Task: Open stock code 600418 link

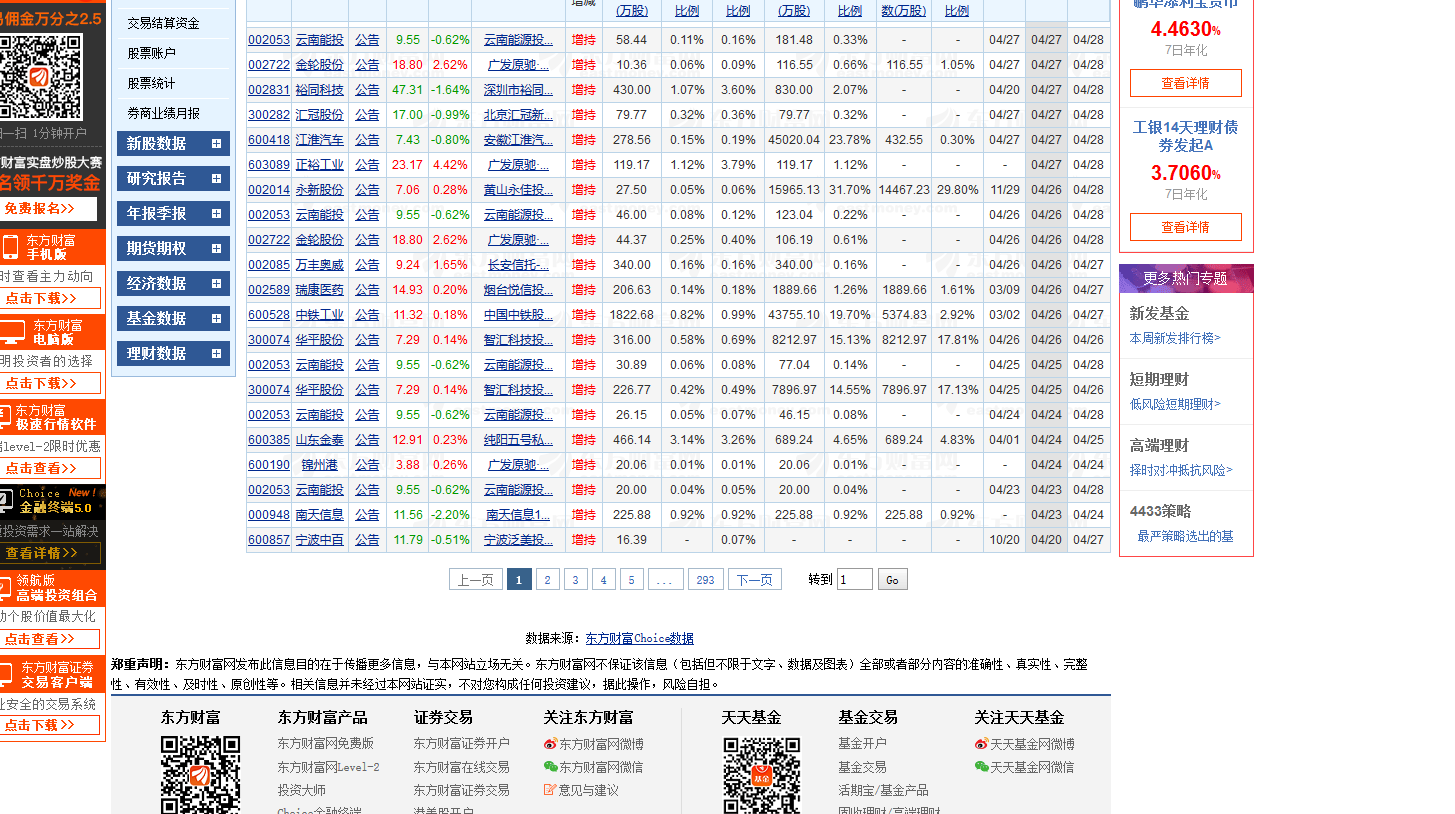Action: pos(268,140)
